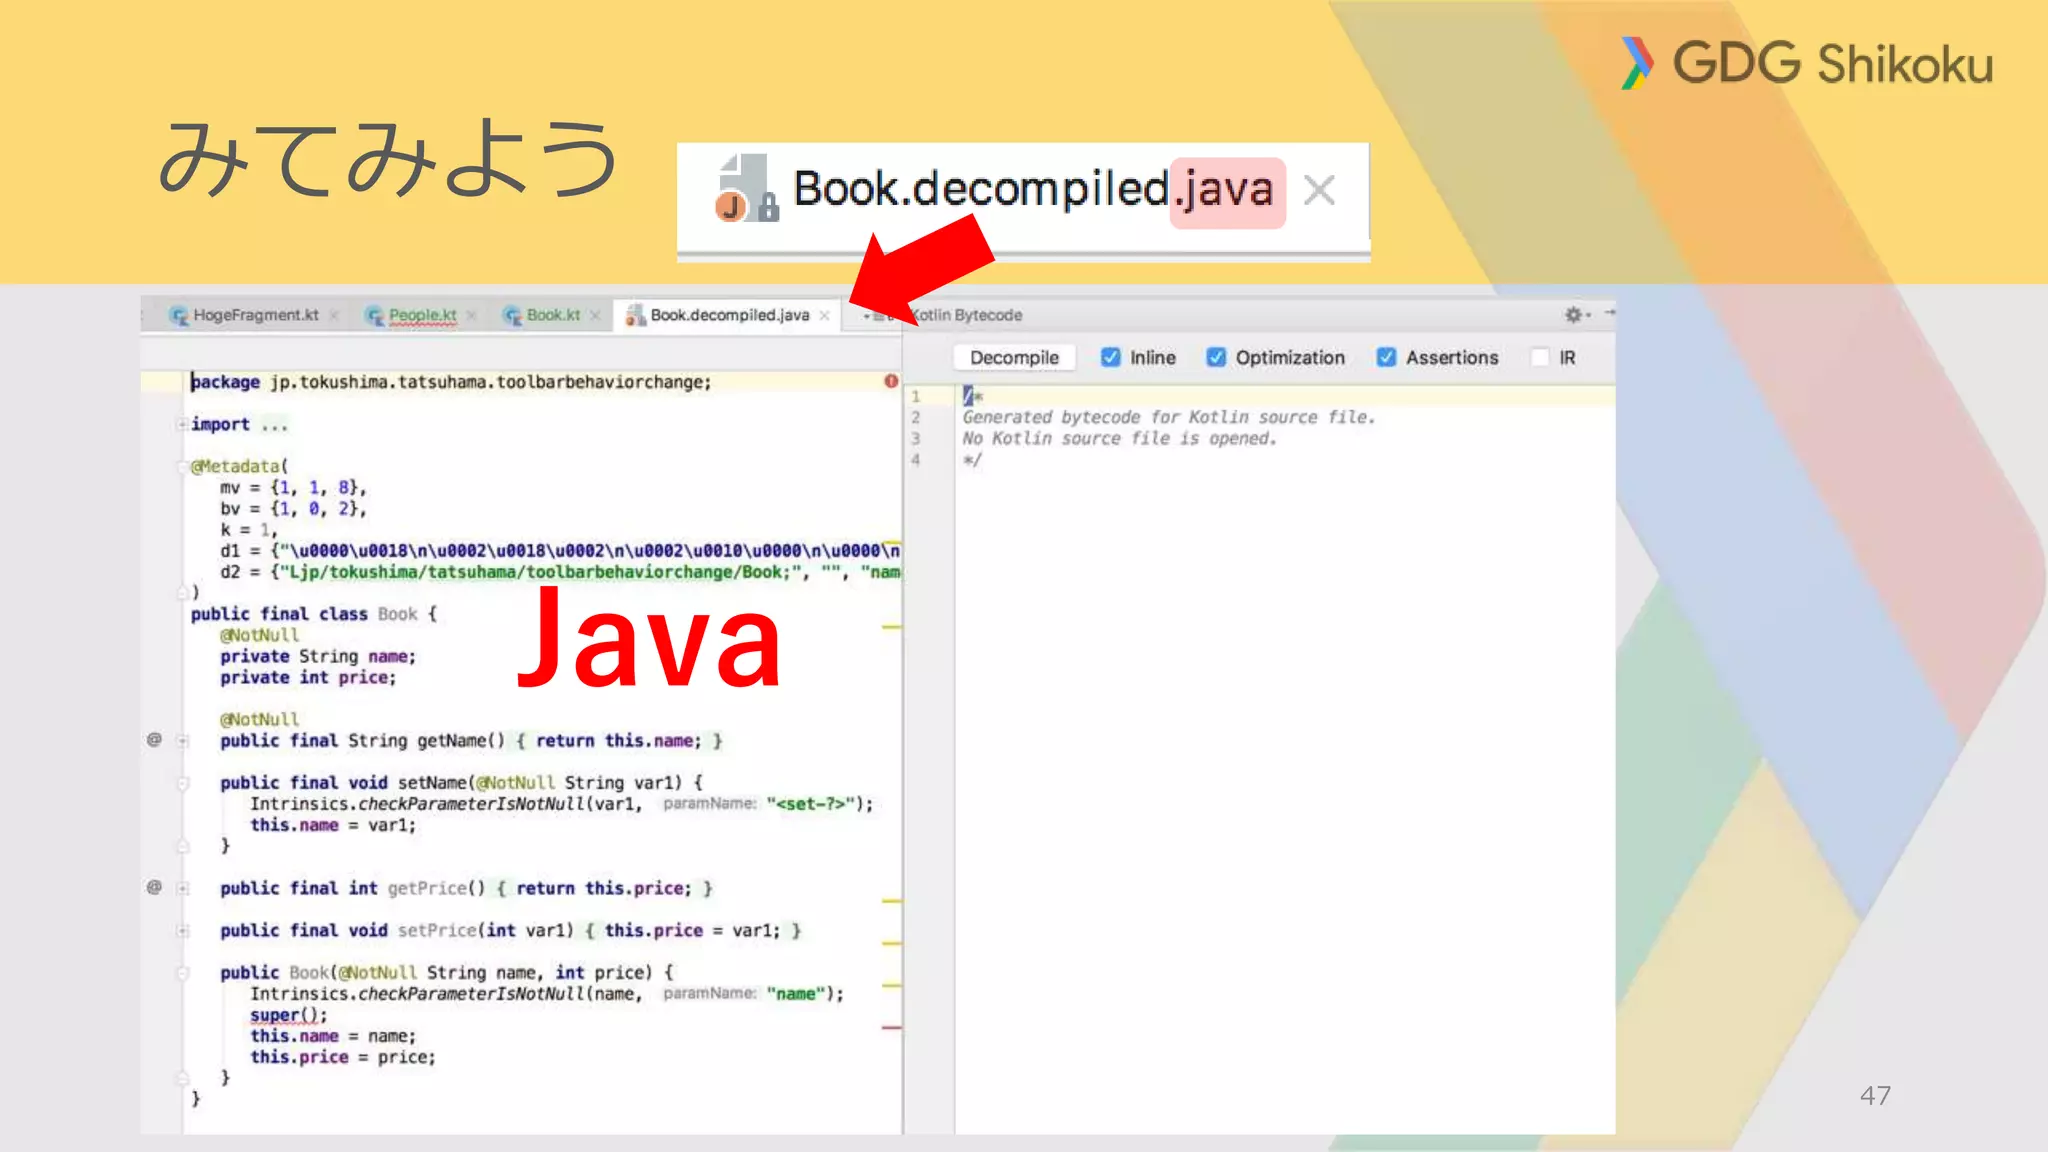Toggle the Inline checkbox
2048x1152 pixels.
click(x=1110, y=357)
